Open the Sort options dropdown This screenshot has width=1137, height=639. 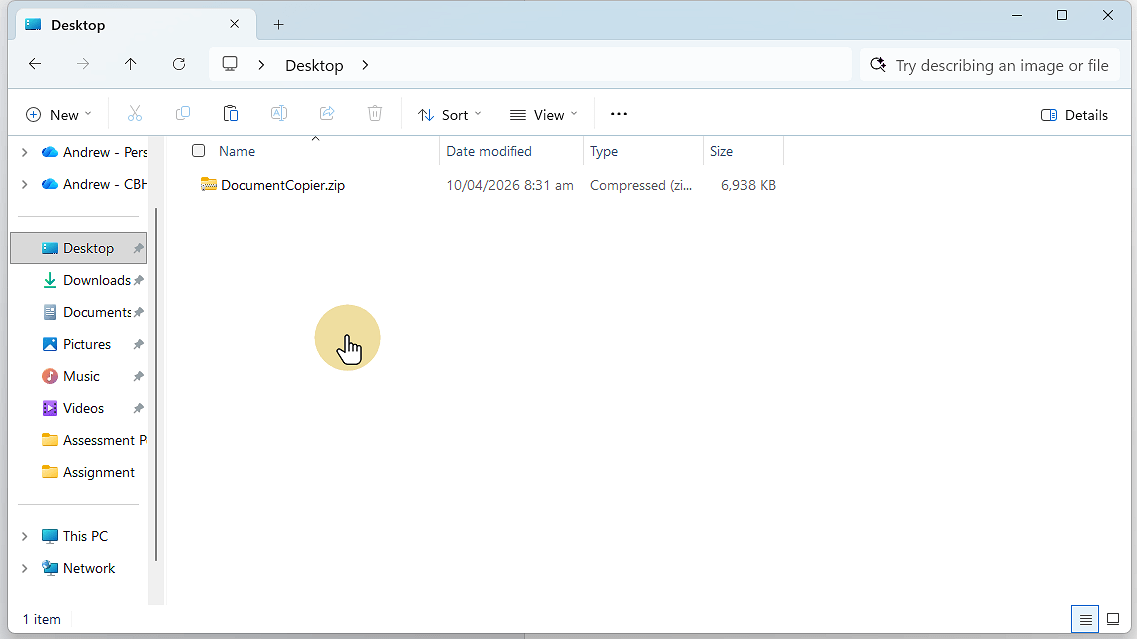(449, 114)
